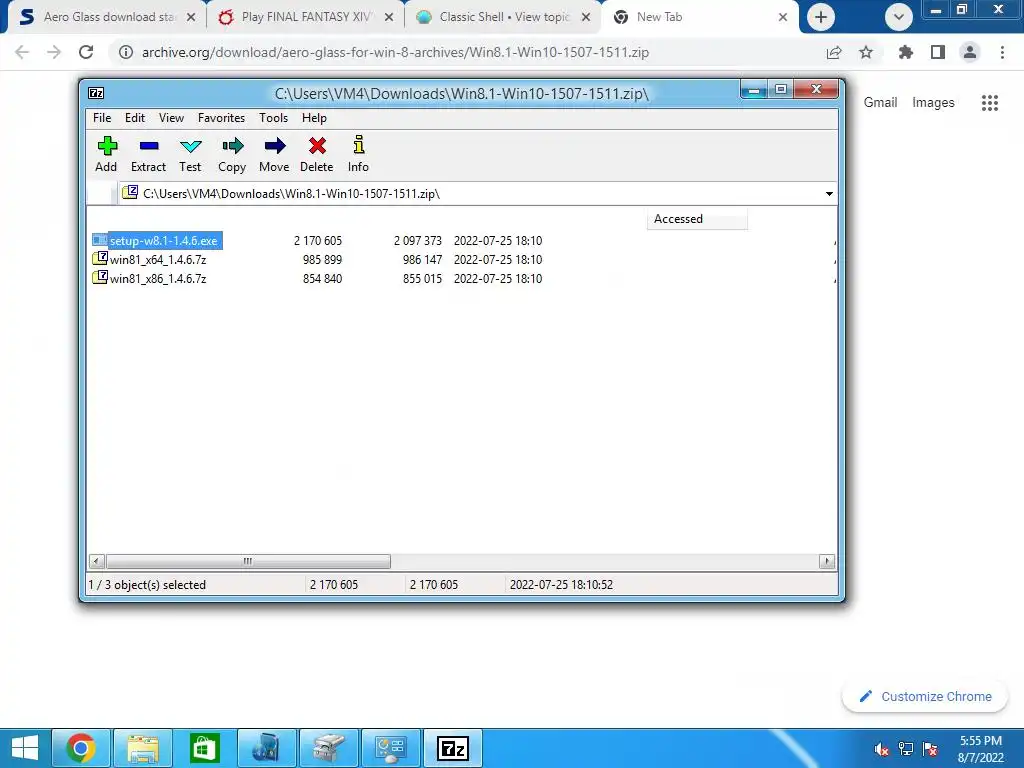
Task: Click the scroll-right arrow
Action: coord(827,561)
